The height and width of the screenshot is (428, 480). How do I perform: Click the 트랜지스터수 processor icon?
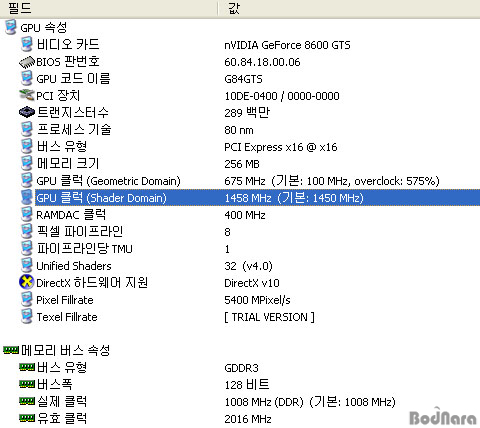pyautogui.click(x=27, y=112)
